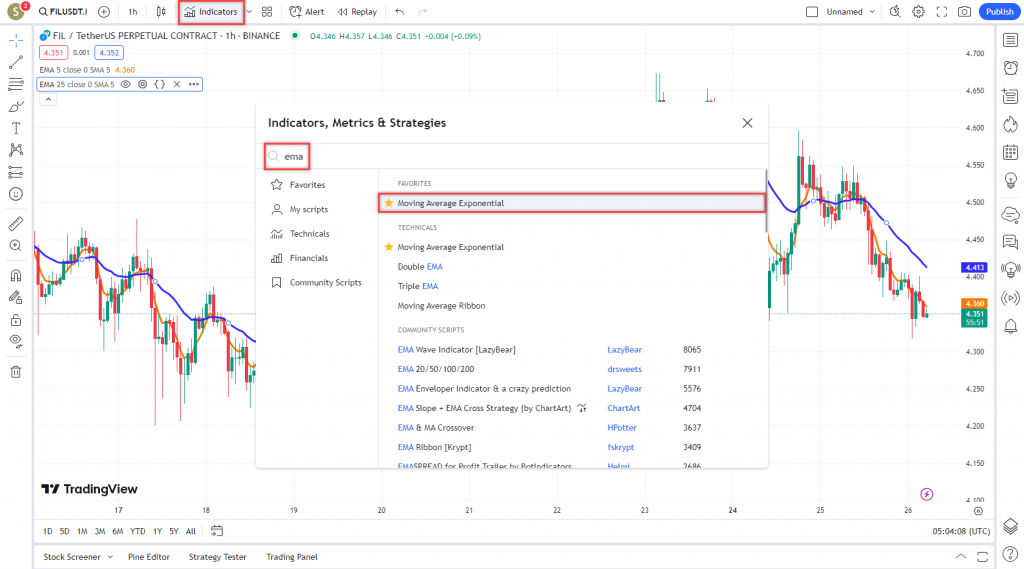
Task: Open chart settings gear in top bar
Action: click(918, 12)
